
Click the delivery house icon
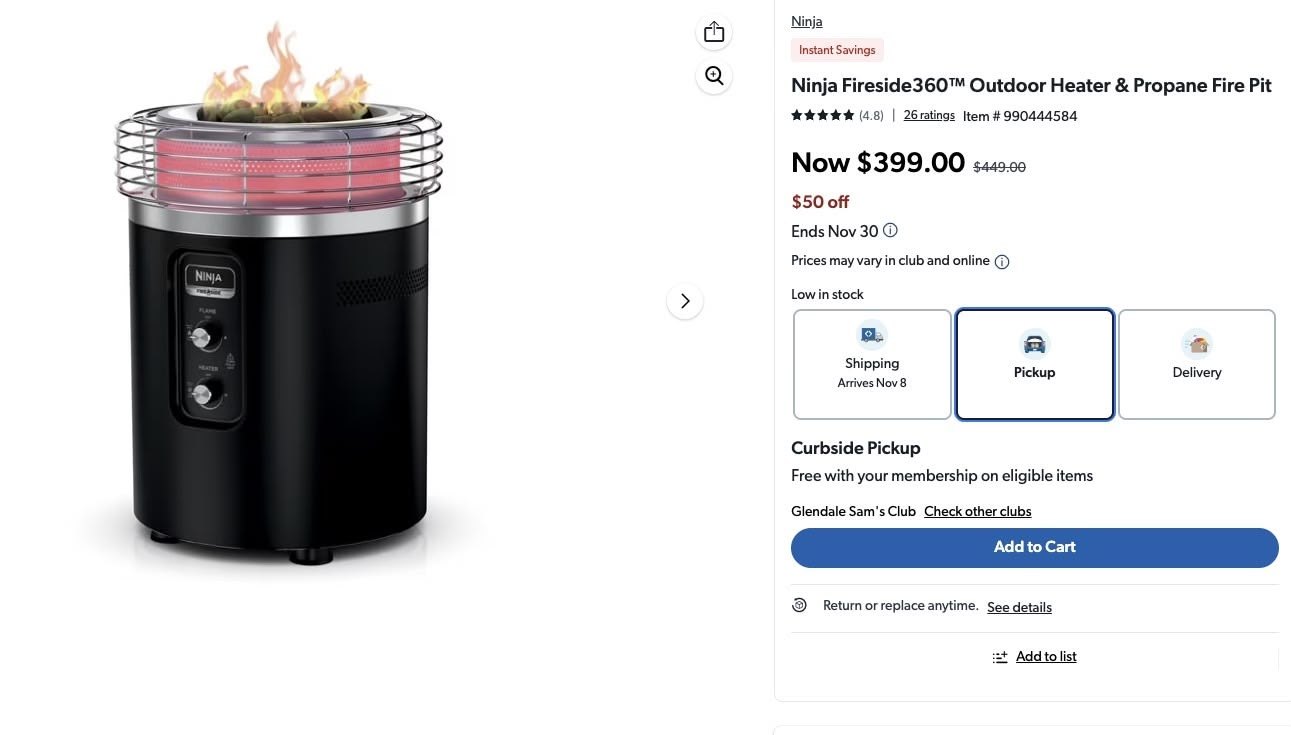1197,344
